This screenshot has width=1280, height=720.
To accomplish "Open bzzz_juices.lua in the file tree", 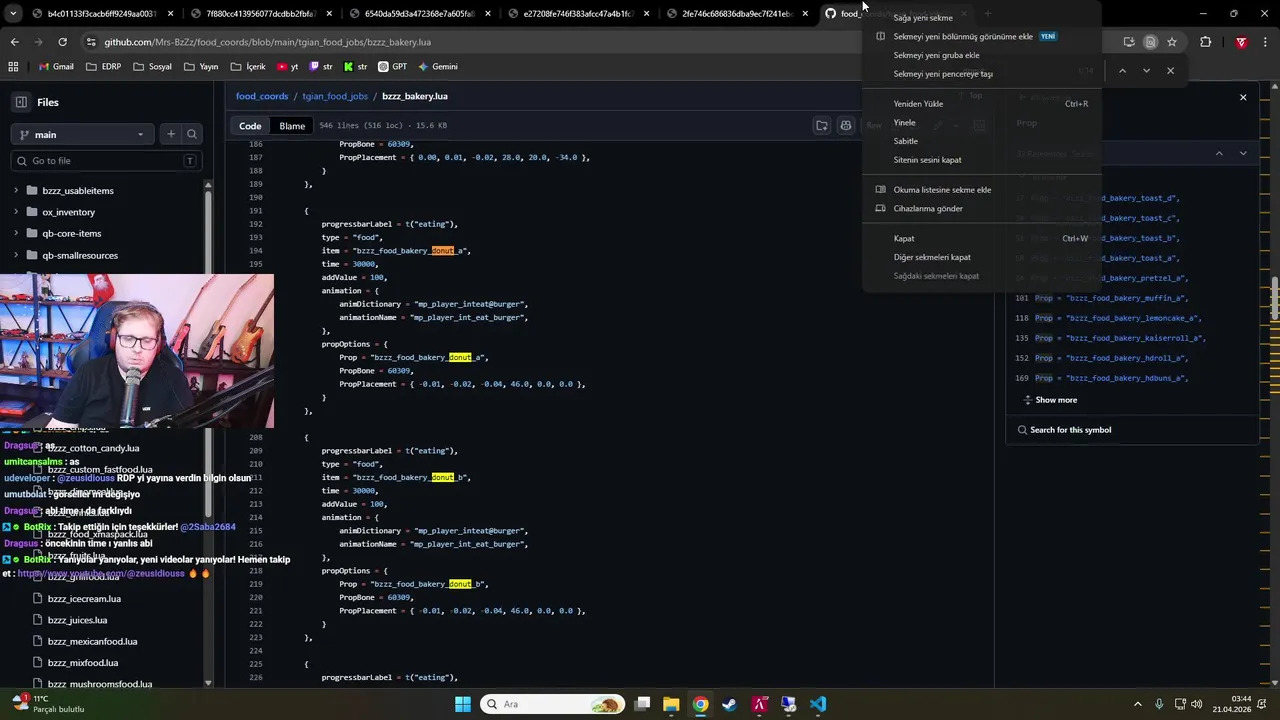I will [77, 620].
